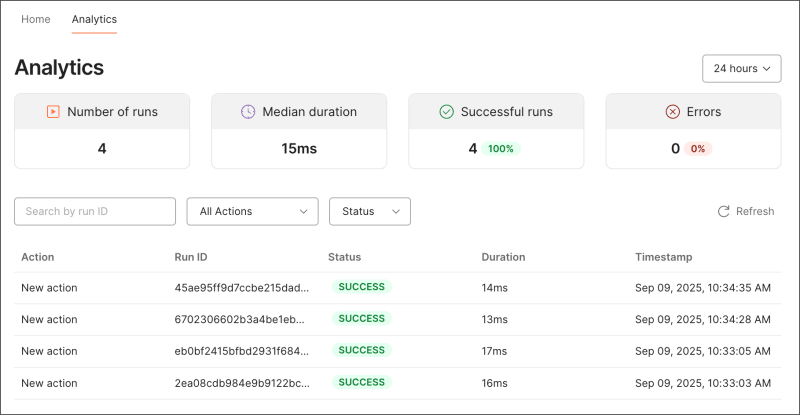The width and height of the screenshot is (800, 415).
Task: Click the 0% errors badge
Action: click(698, 149)
